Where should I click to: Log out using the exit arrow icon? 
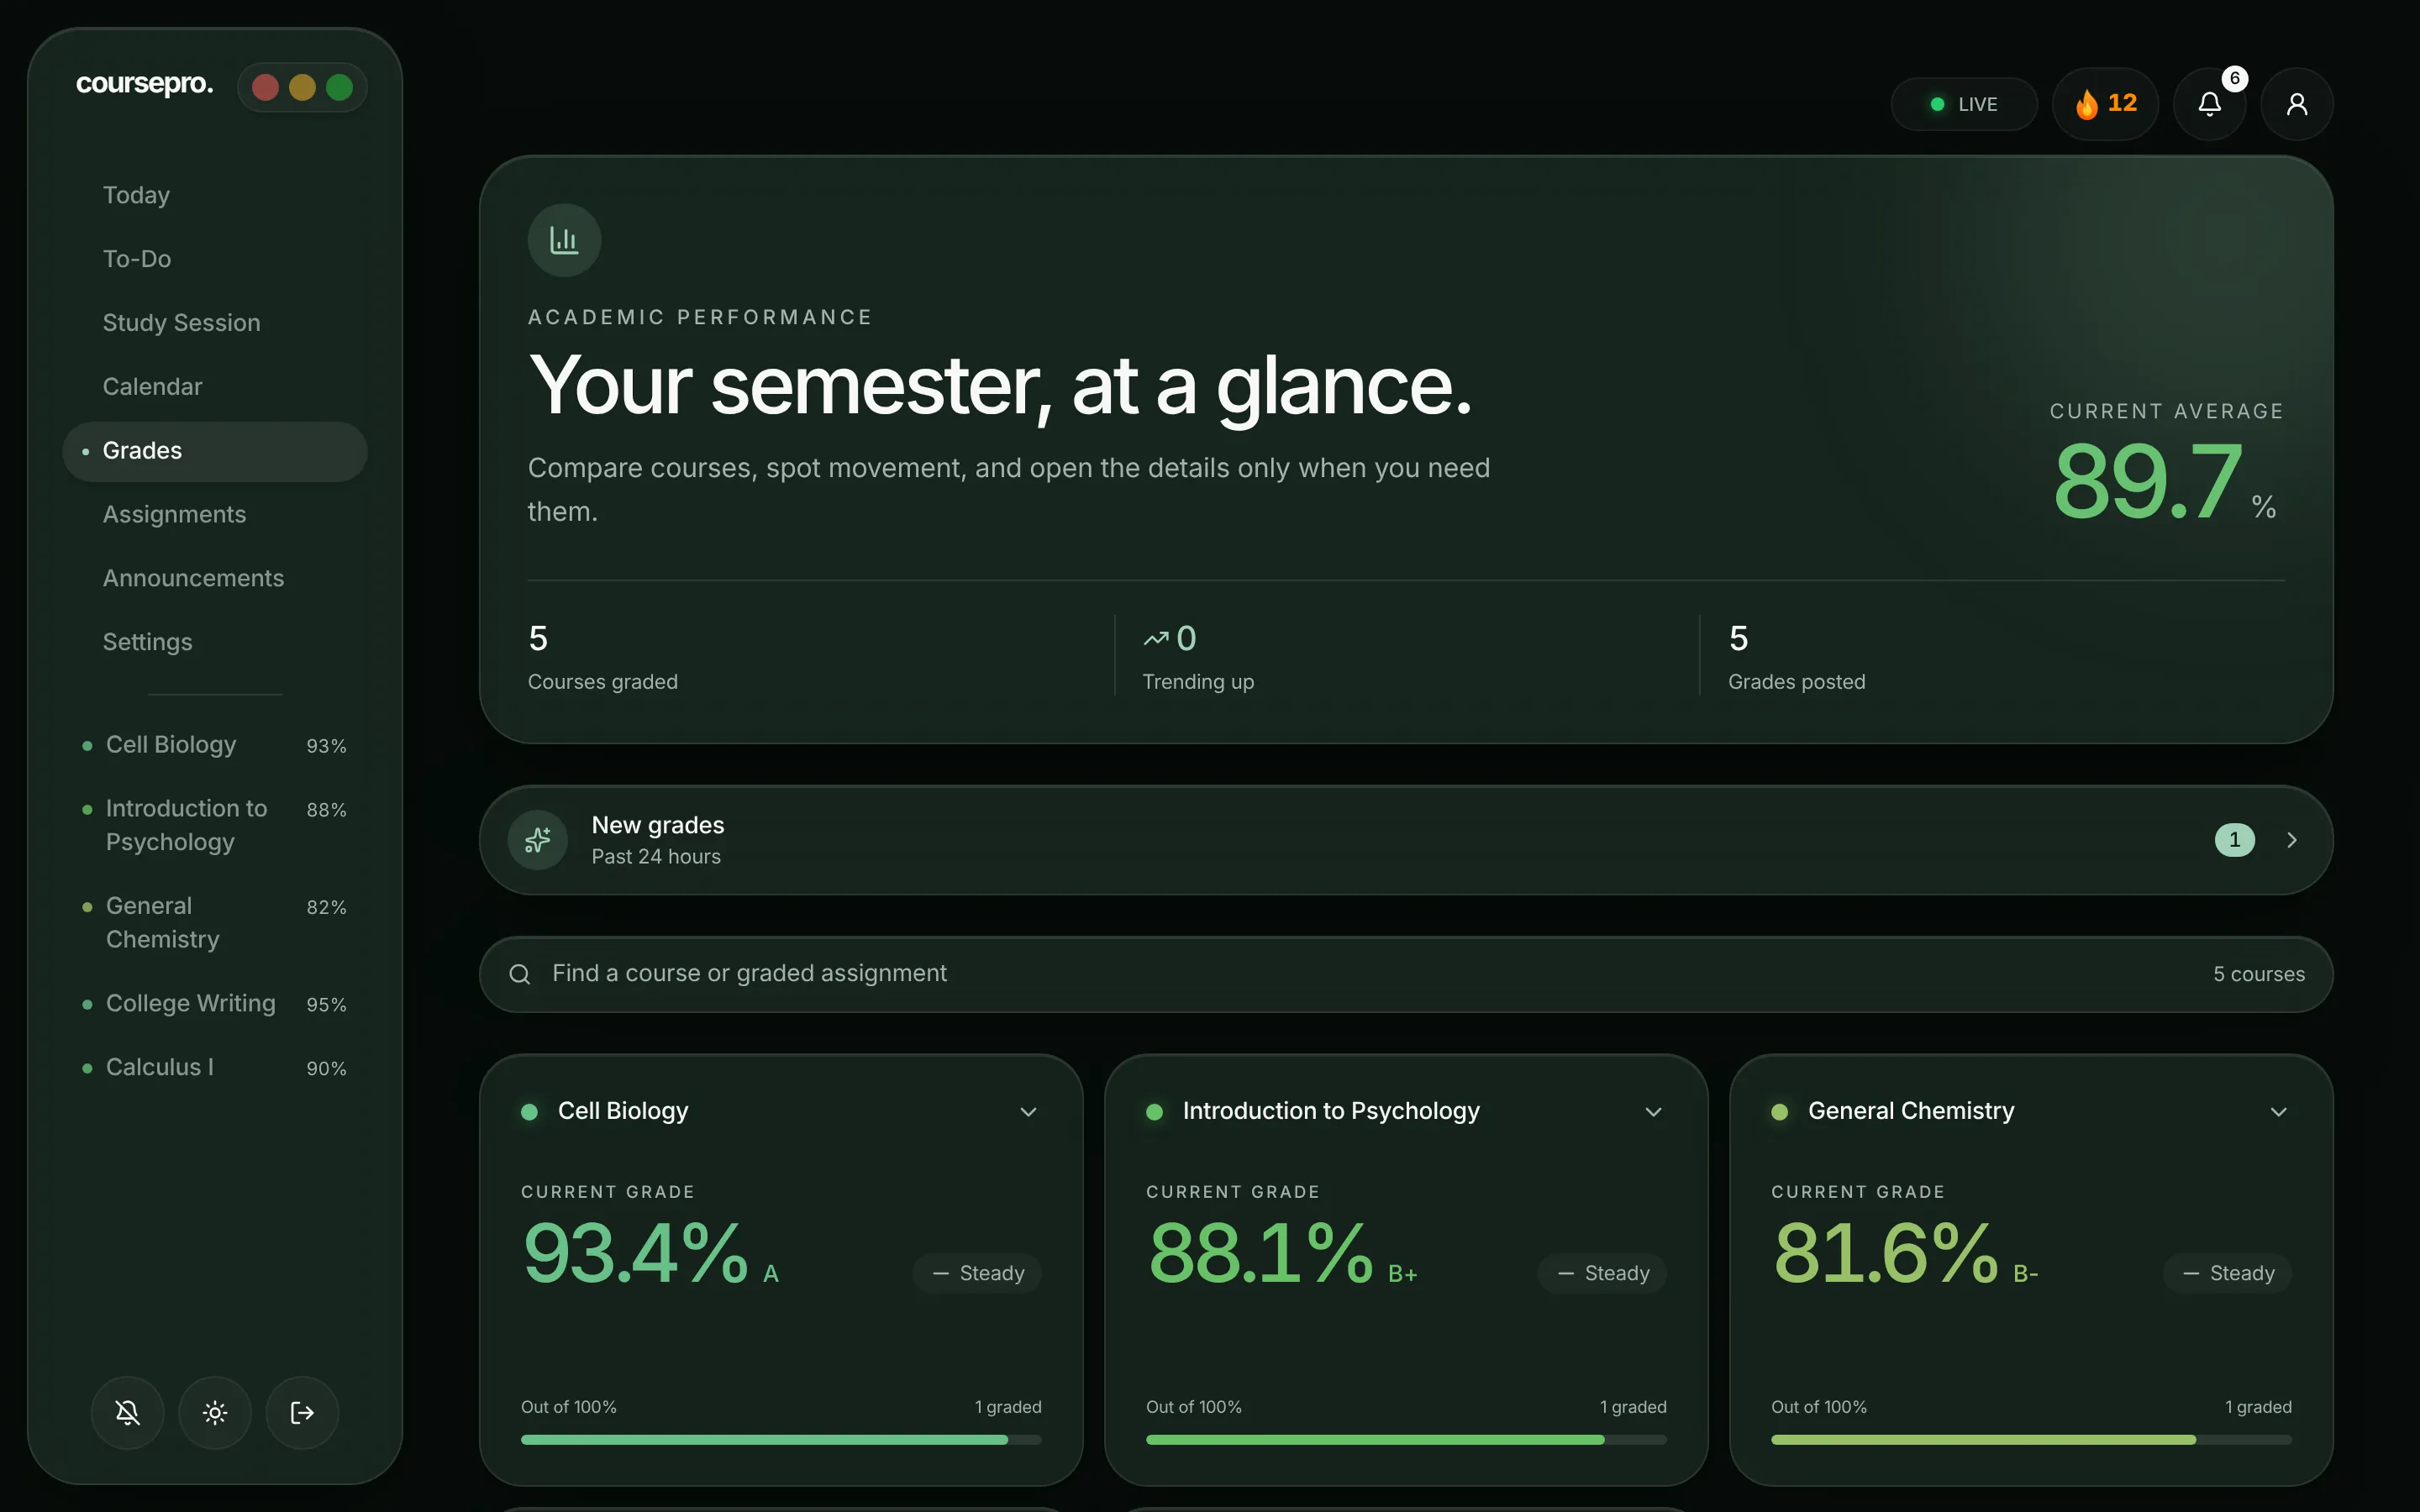click(302, 1412)
